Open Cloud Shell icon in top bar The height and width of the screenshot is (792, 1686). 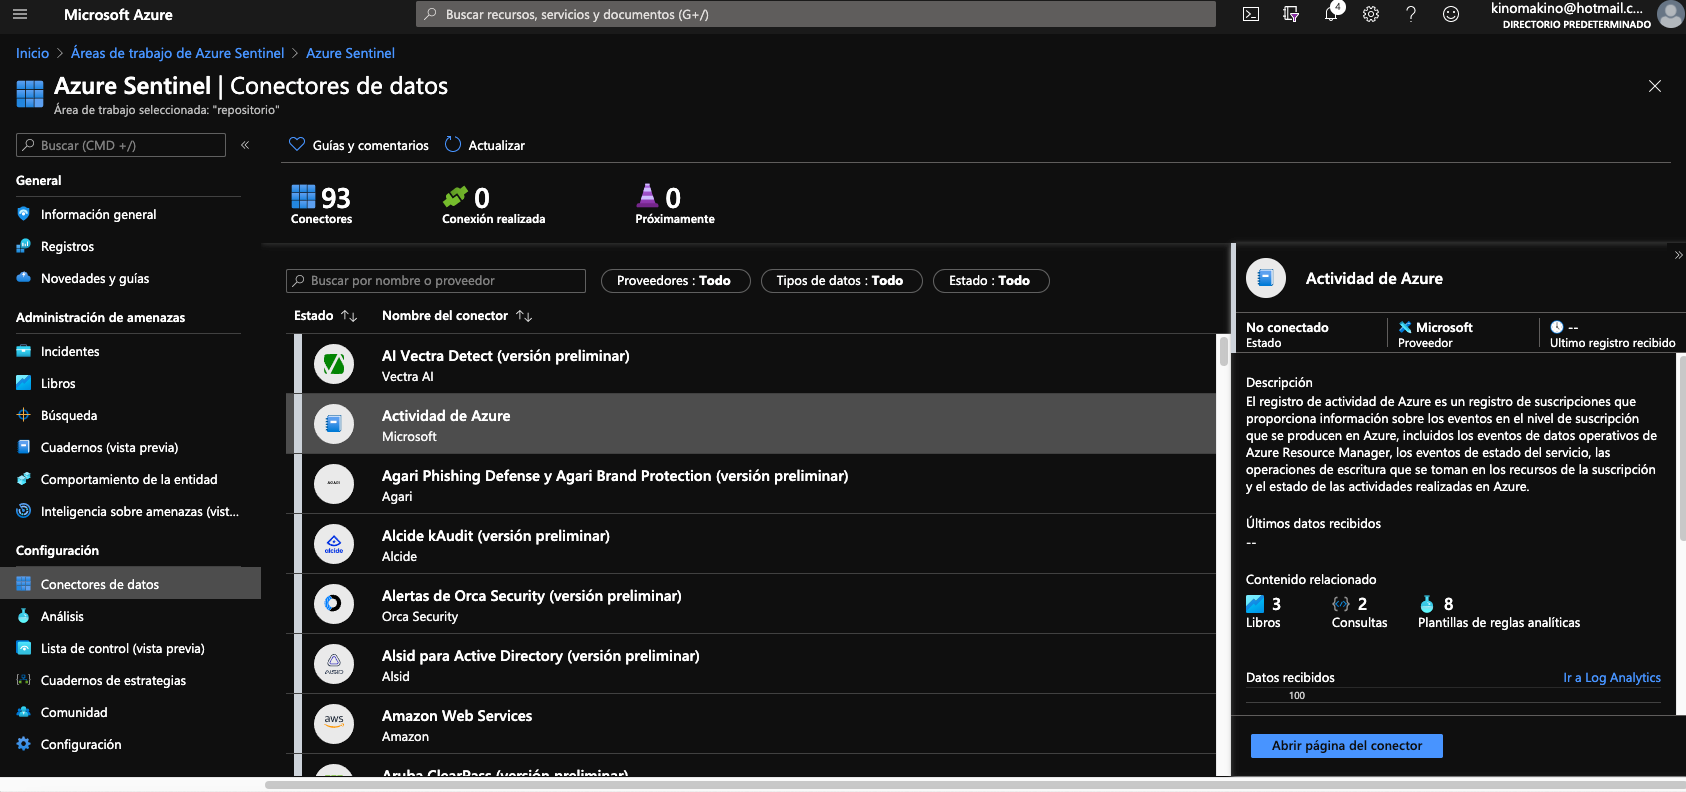[1250, 14]
